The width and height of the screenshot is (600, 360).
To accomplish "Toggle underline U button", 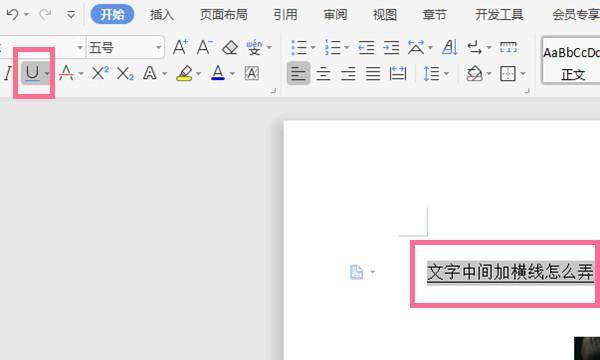I will click(x=32, y=73).
